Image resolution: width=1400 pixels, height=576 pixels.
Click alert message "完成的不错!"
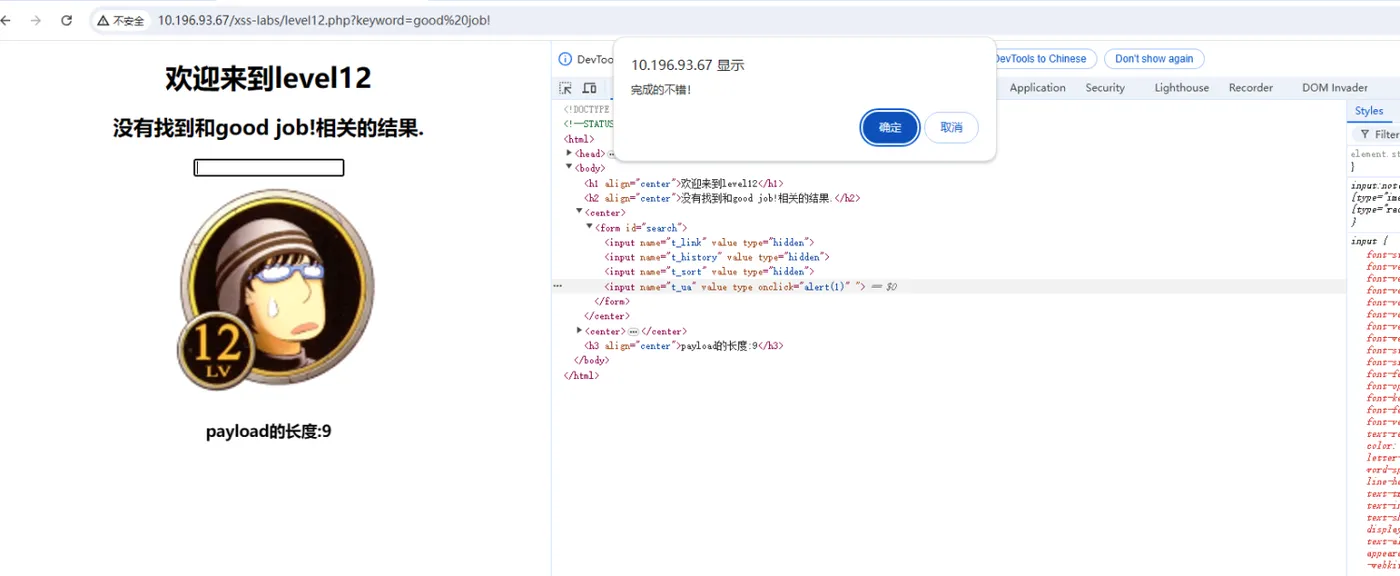coord(660,90)
